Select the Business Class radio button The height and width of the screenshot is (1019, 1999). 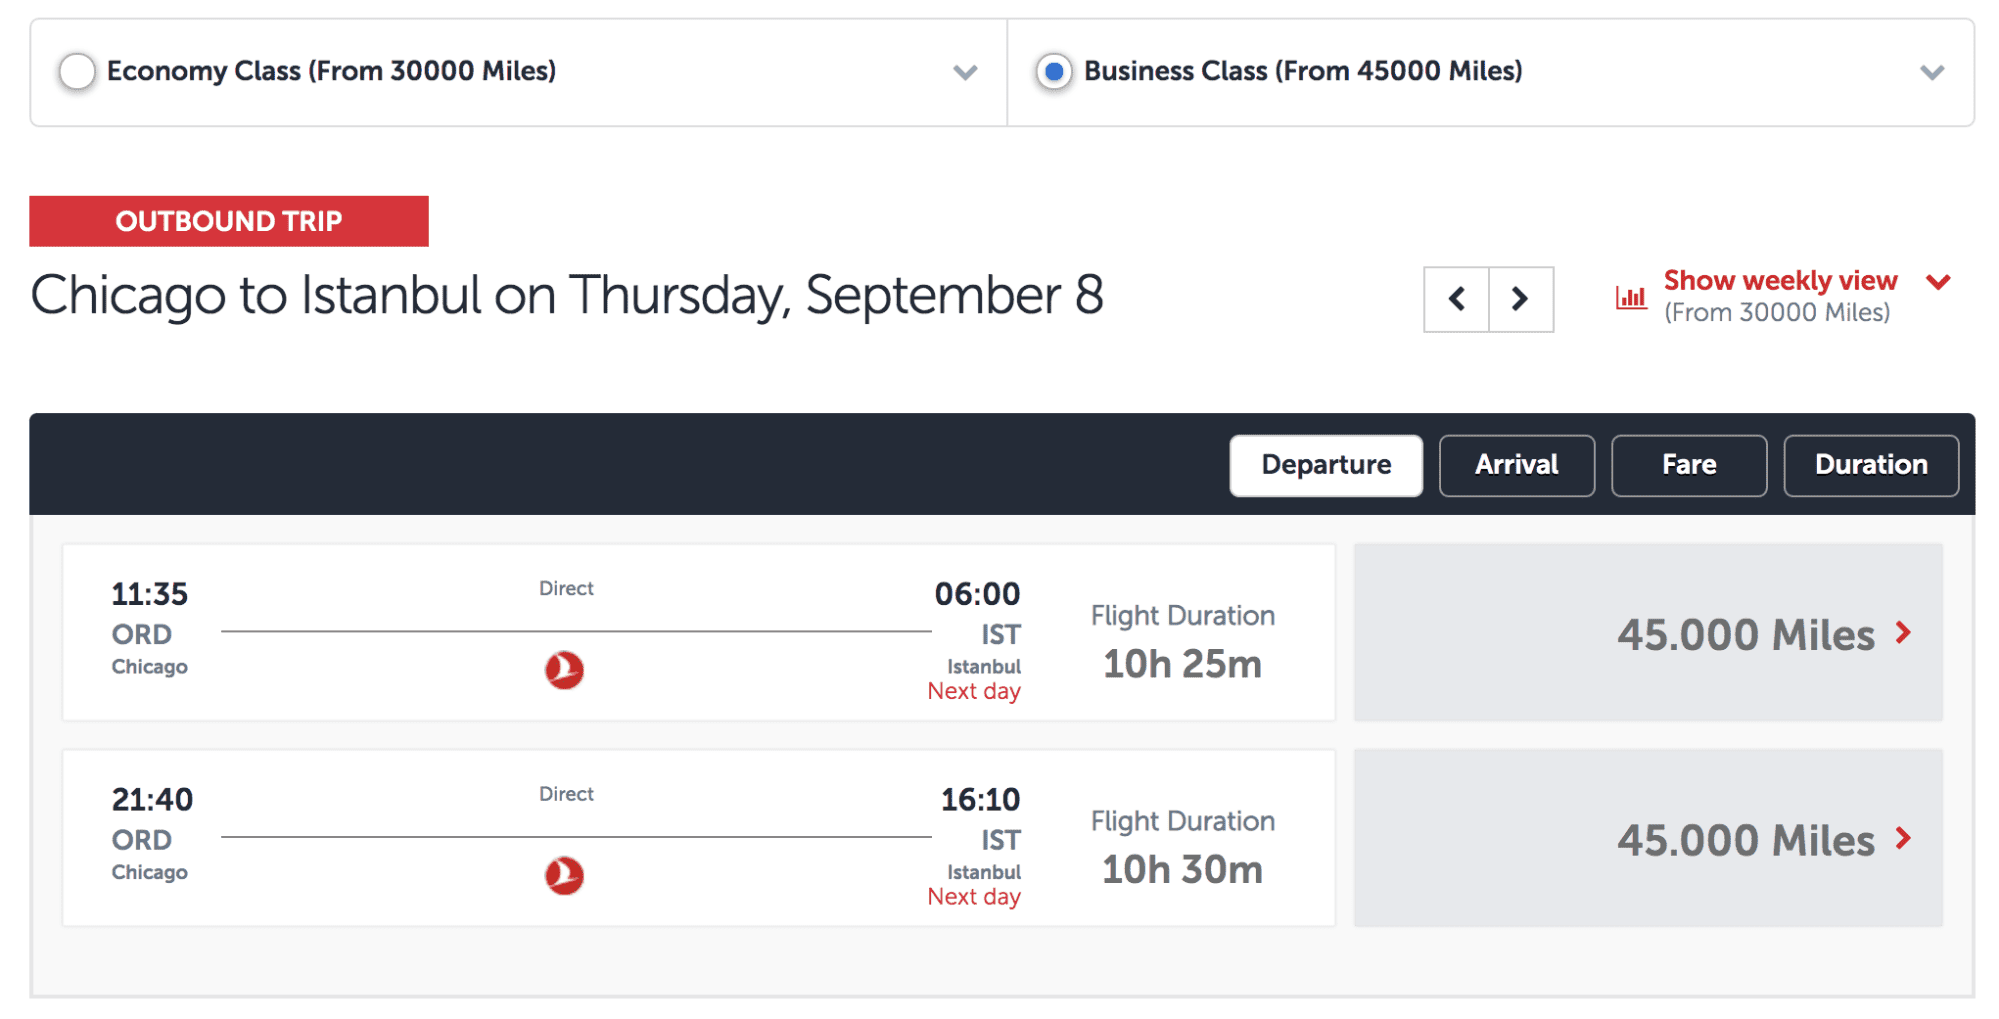pyautogui.click(x=1053, y=72)
